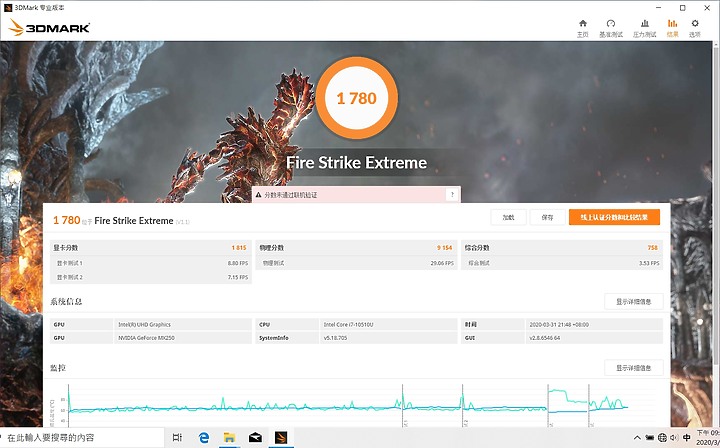Image resolution: width=720 pixels, height=448 pixels.
Task: Launch Microsoft Edge from the taskbar
Action: click(x=204, y=437)
